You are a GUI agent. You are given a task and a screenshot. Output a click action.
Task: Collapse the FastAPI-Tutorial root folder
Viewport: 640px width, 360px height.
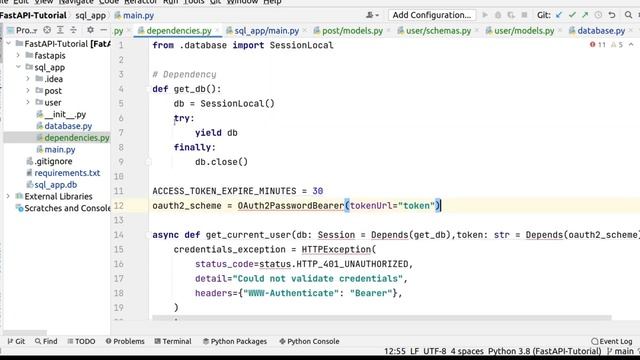click(9, 44)
